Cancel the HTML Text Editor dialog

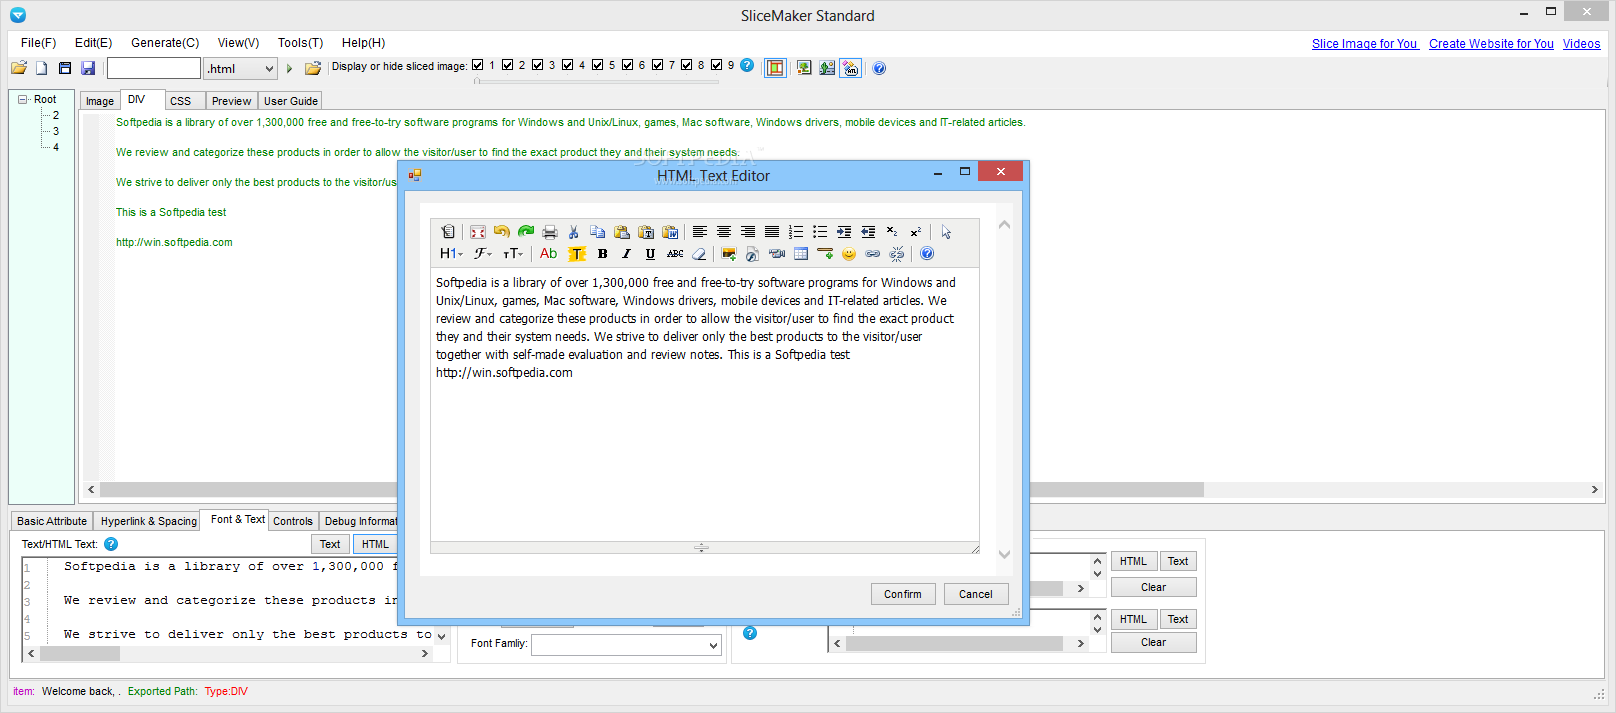tap(976, 594)
